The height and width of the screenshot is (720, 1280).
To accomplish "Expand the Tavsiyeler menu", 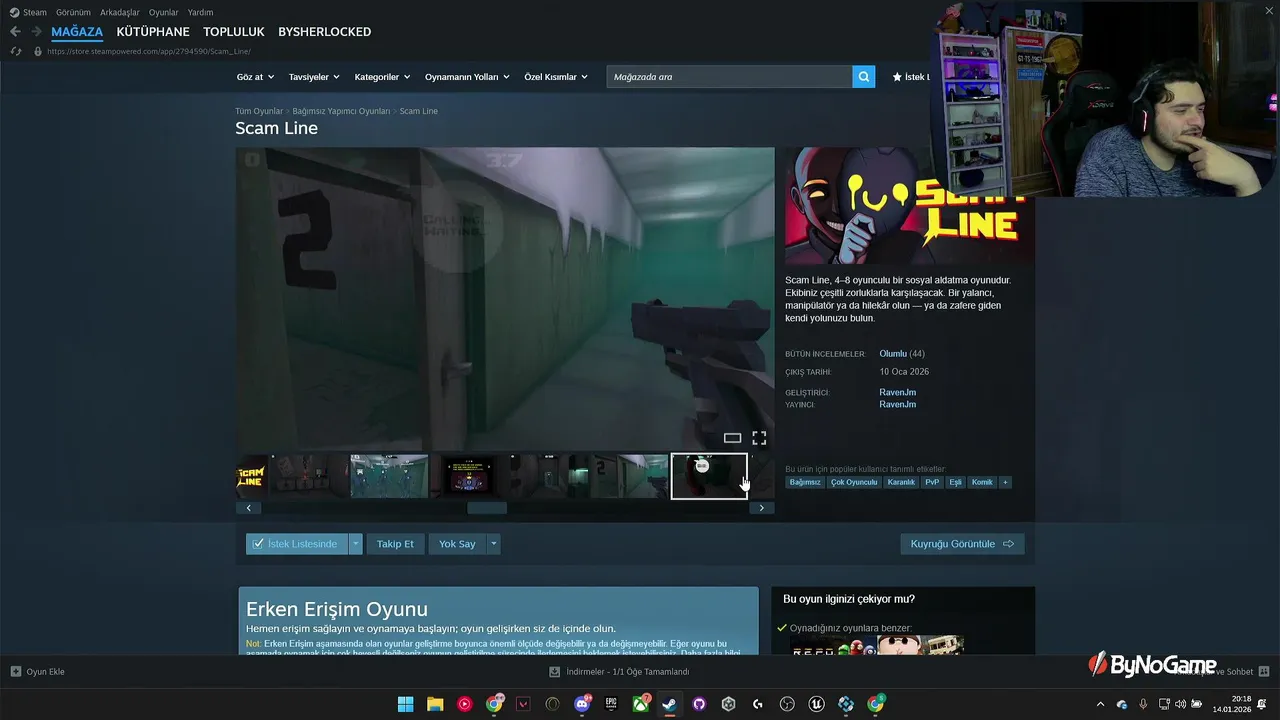I will click(x=314, y=77).
